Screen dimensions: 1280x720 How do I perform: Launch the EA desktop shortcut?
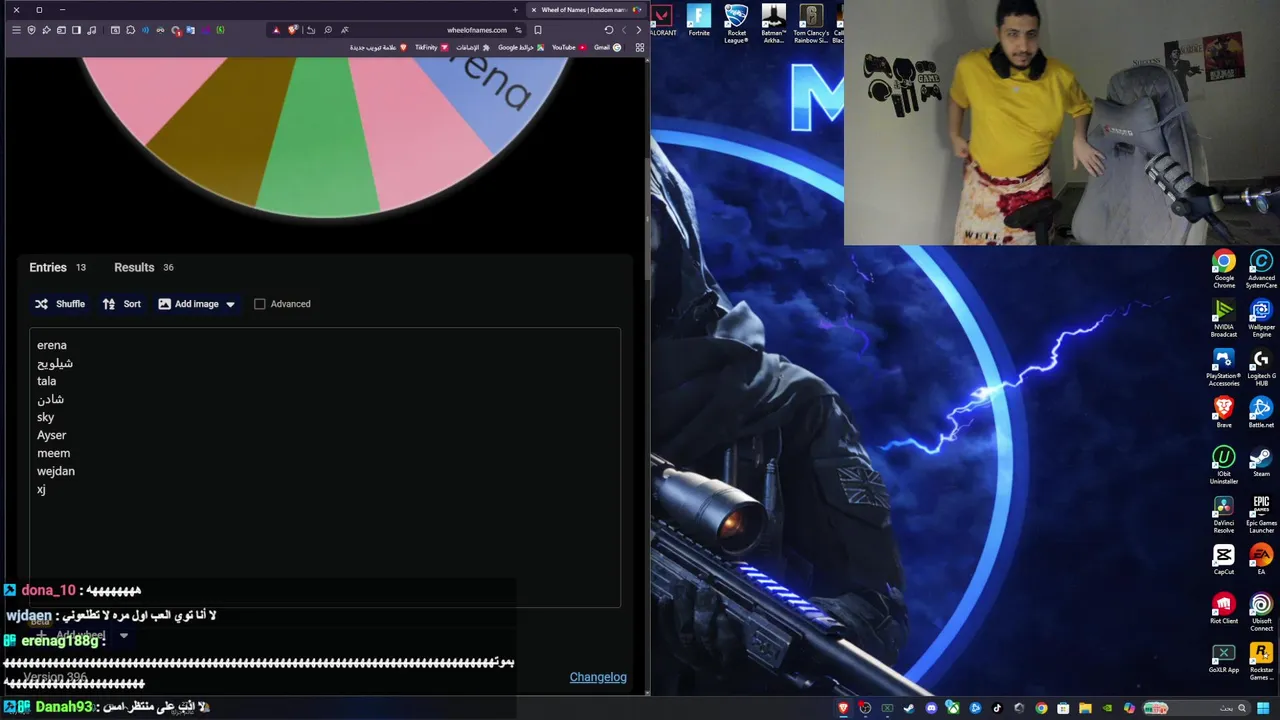click(1261, 560)
